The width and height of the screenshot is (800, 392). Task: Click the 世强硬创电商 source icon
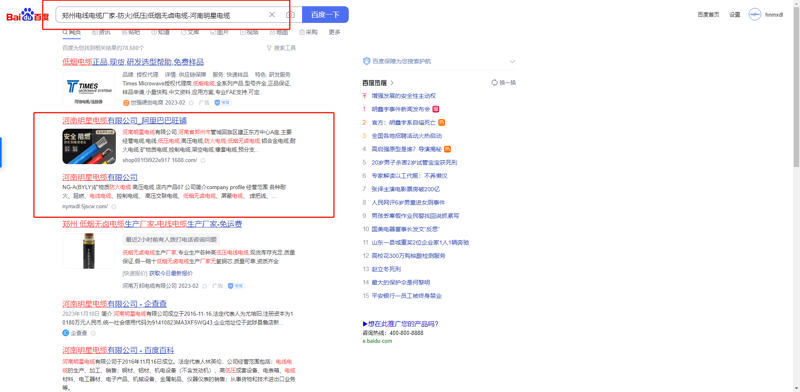[x=126, y=103]
